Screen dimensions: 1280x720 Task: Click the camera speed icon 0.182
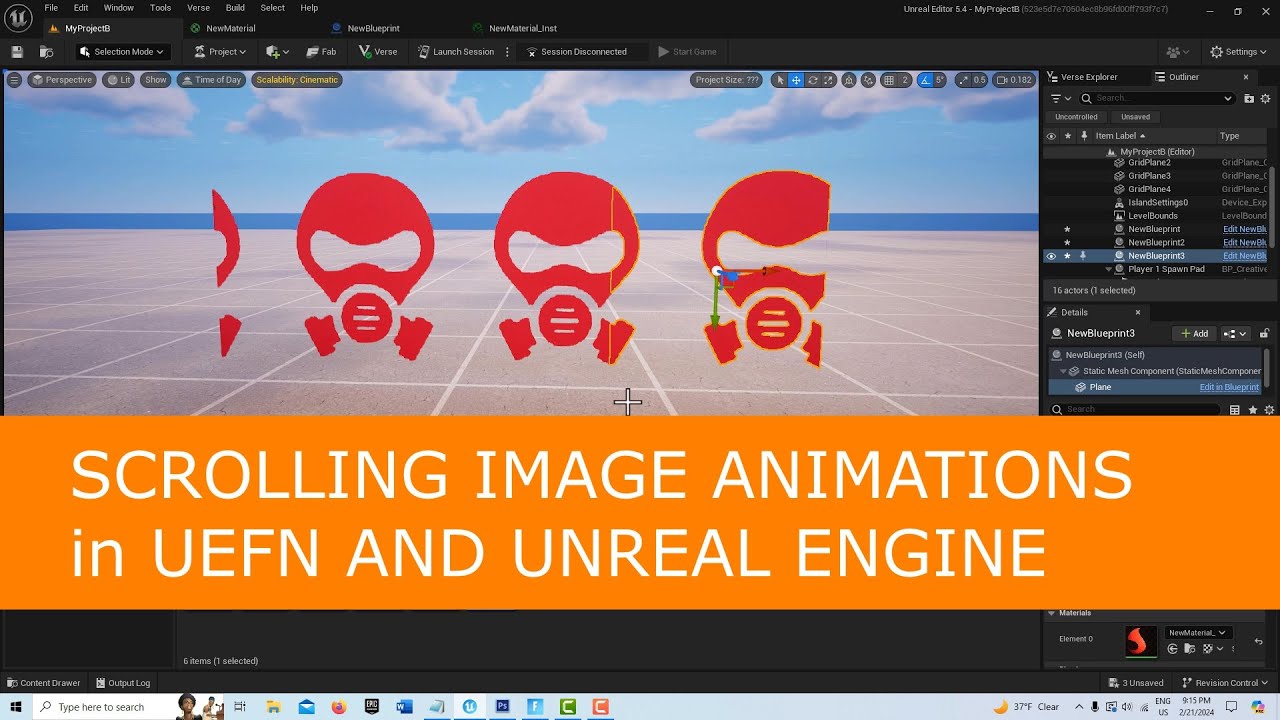pyautogui.click(x=1014, y=80)
